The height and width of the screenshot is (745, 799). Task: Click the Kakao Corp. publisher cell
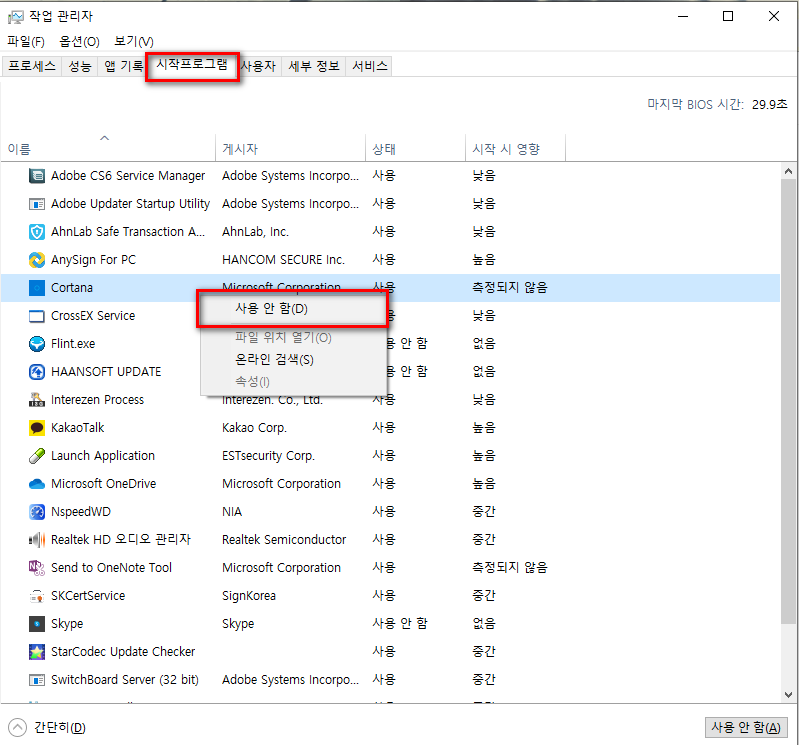254,428
